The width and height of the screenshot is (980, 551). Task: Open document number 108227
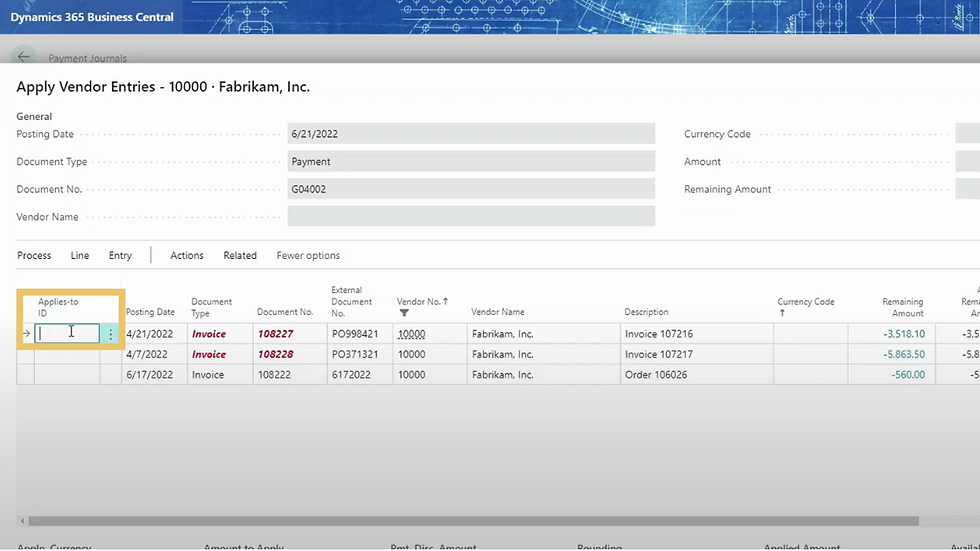click(276, 334)
